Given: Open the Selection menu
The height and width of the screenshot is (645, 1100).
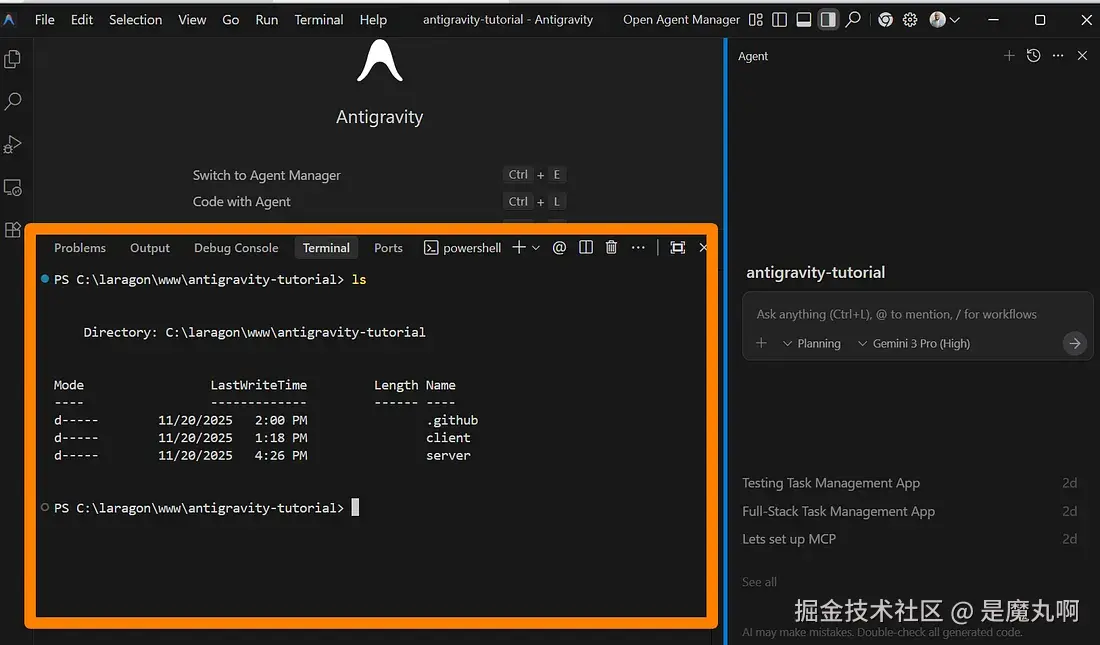Looking at the screenshot, I should [x=135, y=20].
